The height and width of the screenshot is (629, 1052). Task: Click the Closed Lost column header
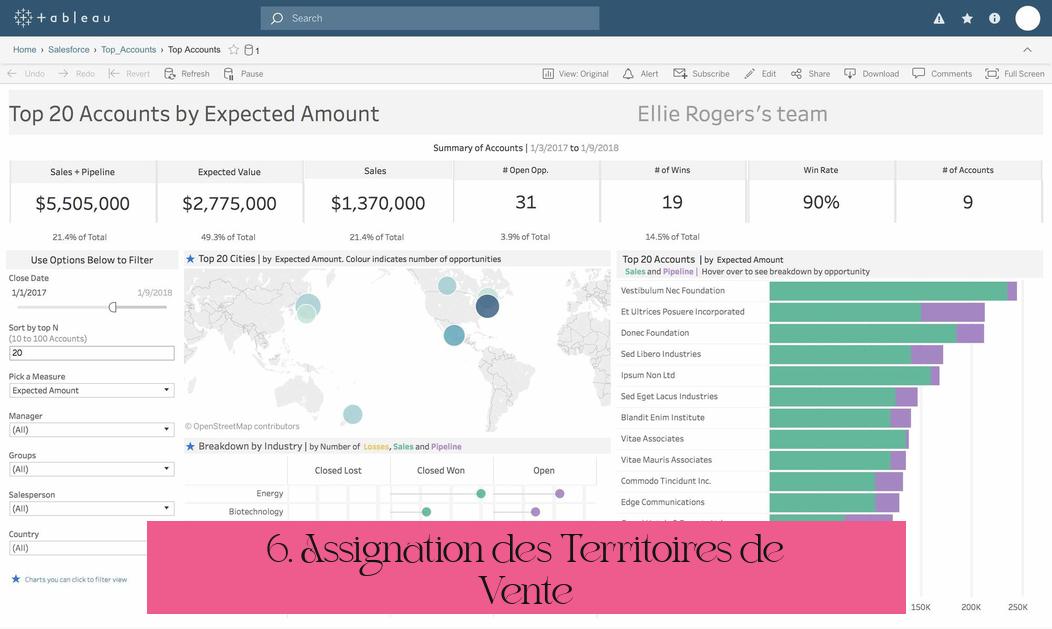click(x=338, y=471)
